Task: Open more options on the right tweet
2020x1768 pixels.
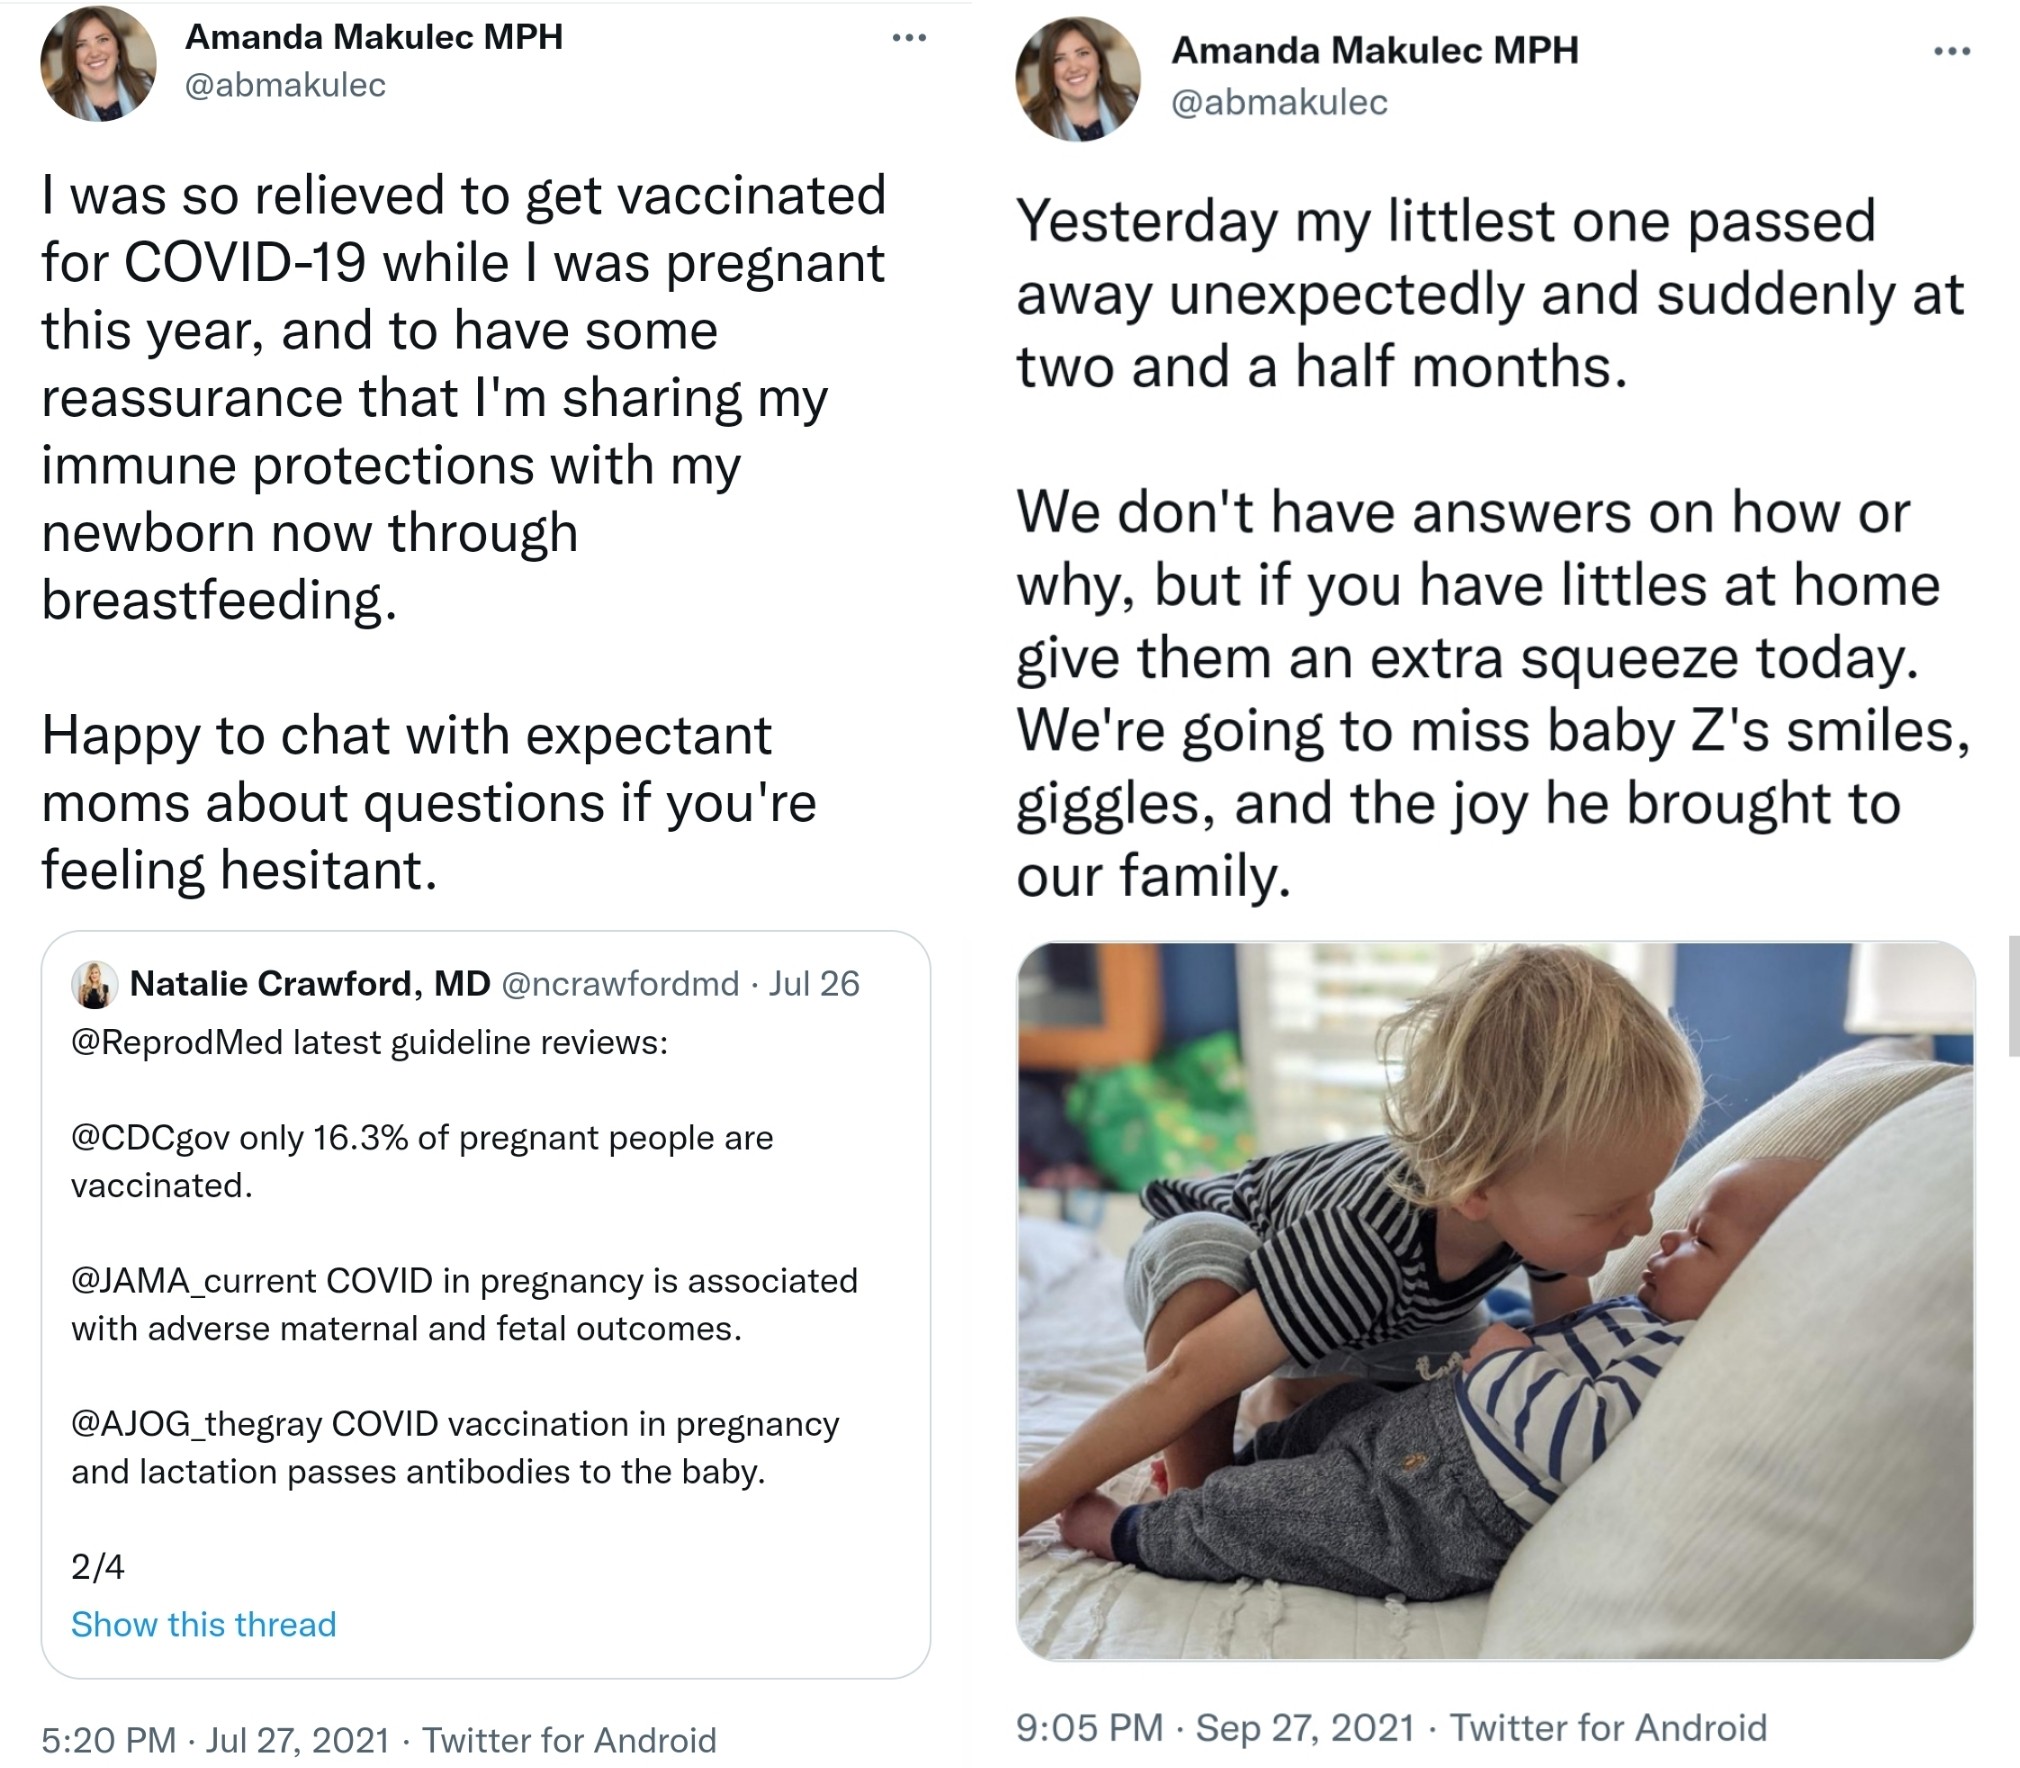Action: pyautogui.click(x=1951, y=52)
